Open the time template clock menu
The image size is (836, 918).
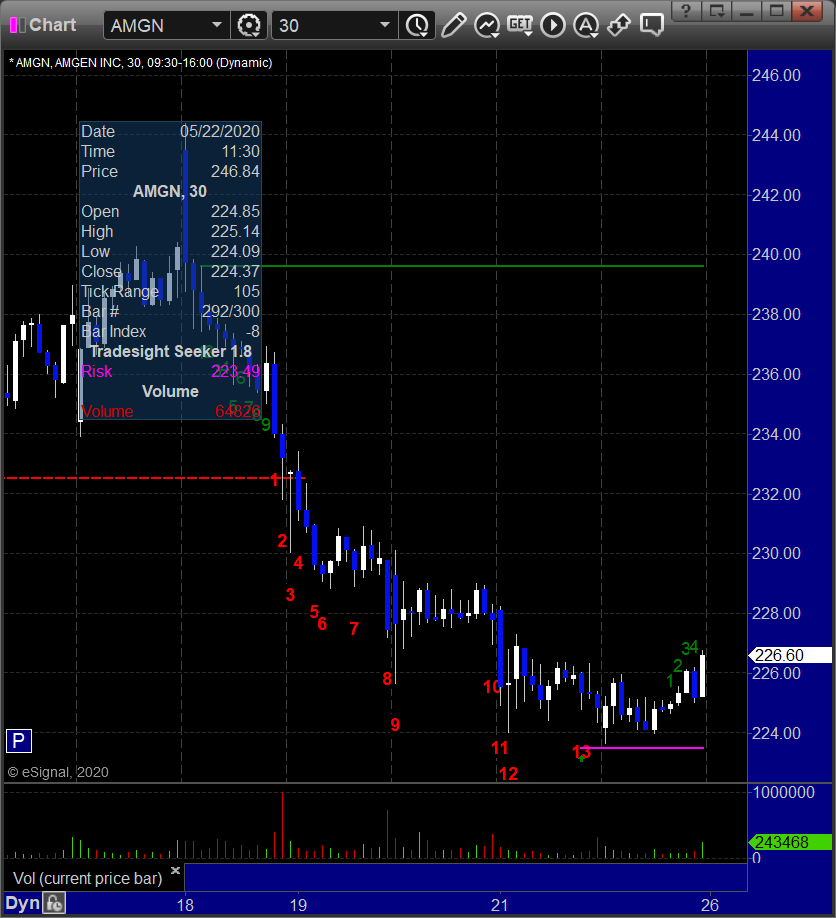(417, 26)
